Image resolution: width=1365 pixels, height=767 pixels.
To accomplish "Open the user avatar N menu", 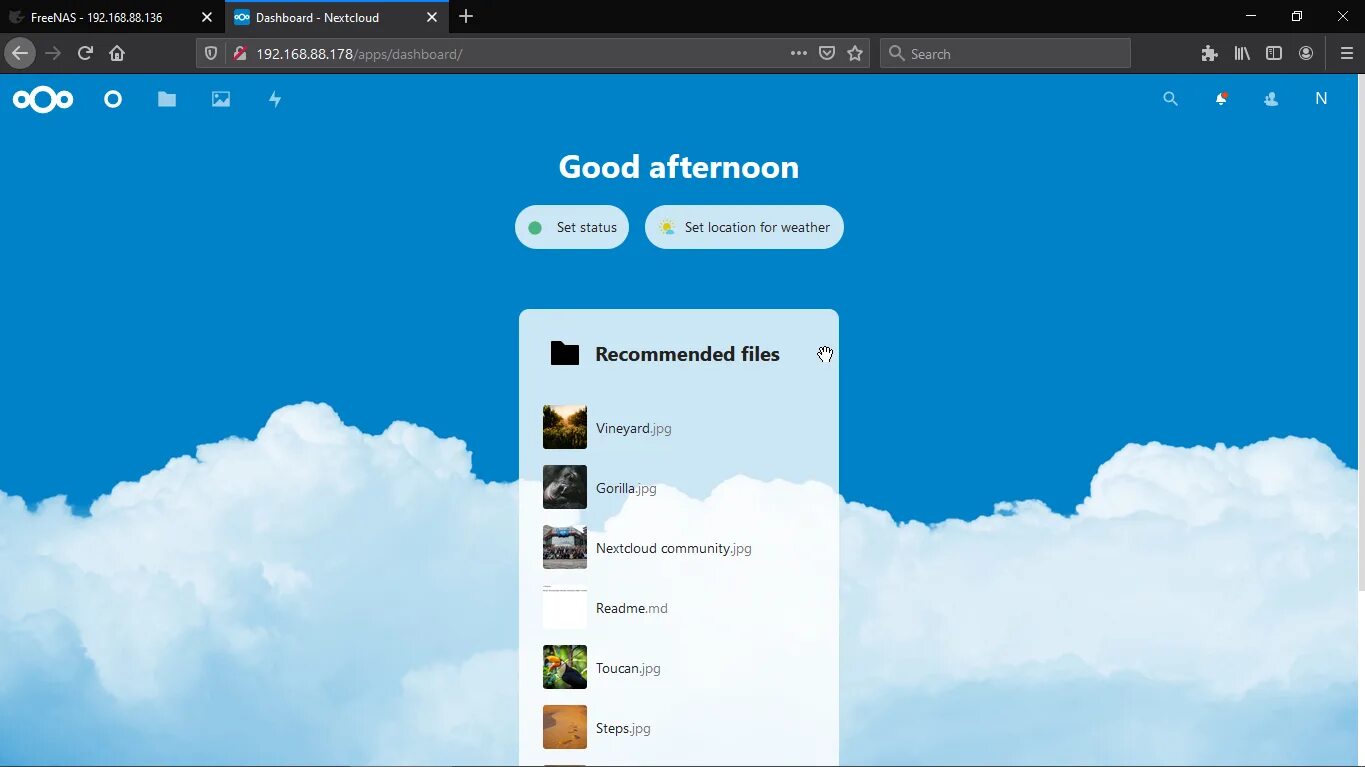I will pyautogui.click(x=1321, y=99).
